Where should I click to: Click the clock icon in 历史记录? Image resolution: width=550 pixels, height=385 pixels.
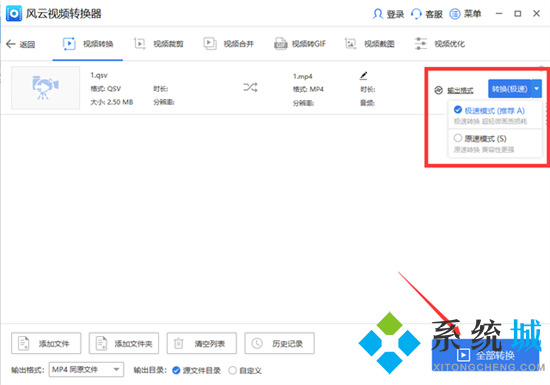(257, 343)
